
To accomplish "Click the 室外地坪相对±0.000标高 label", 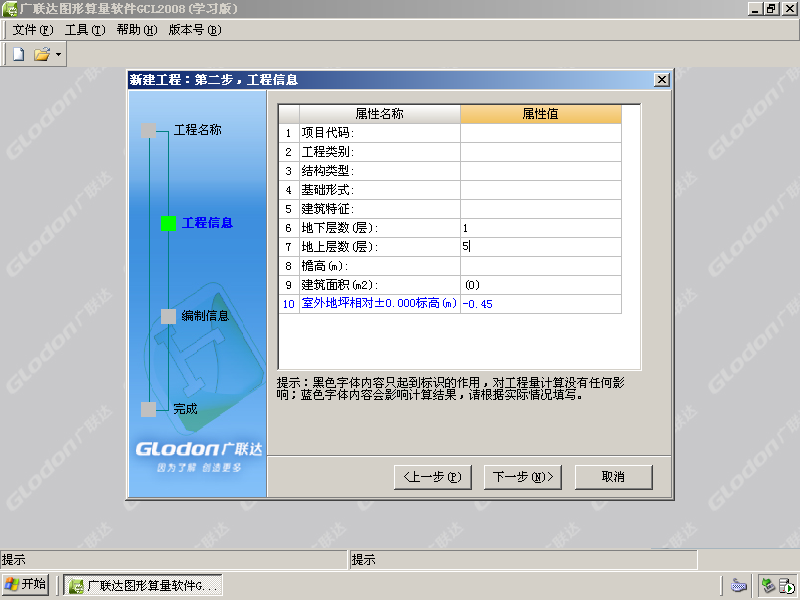I will tap(380, 304).
